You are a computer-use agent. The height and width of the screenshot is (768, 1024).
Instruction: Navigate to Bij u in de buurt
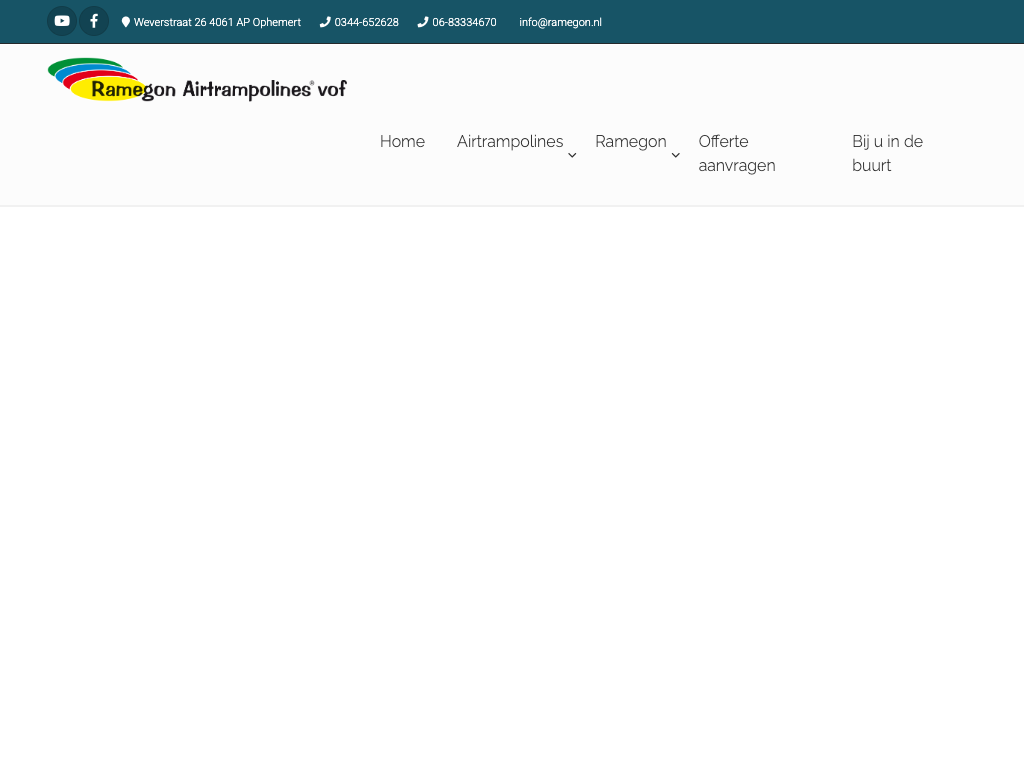(887, 154)
